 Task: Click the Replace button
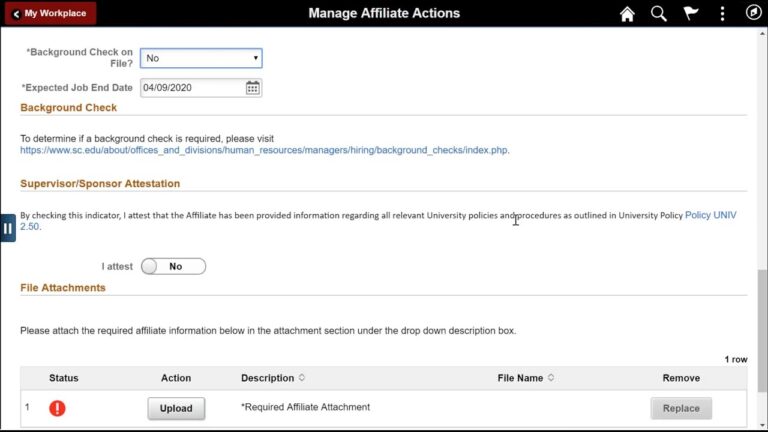click(x=681, y=408)
